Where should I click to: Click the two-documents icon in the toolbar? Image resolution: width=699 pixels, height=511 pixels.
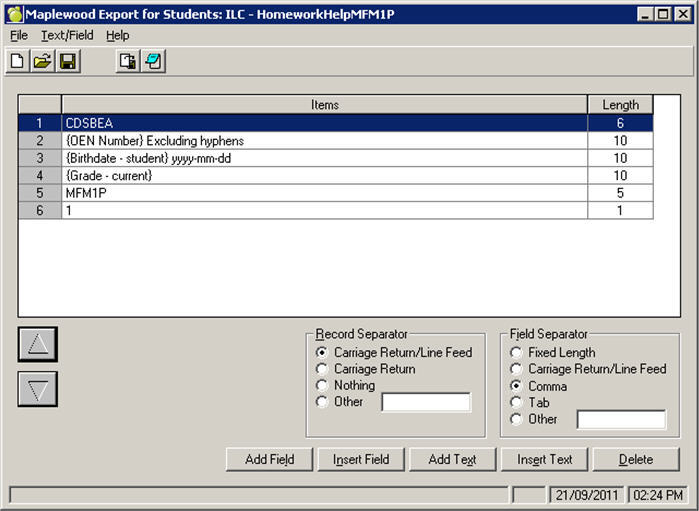[127, 62]
